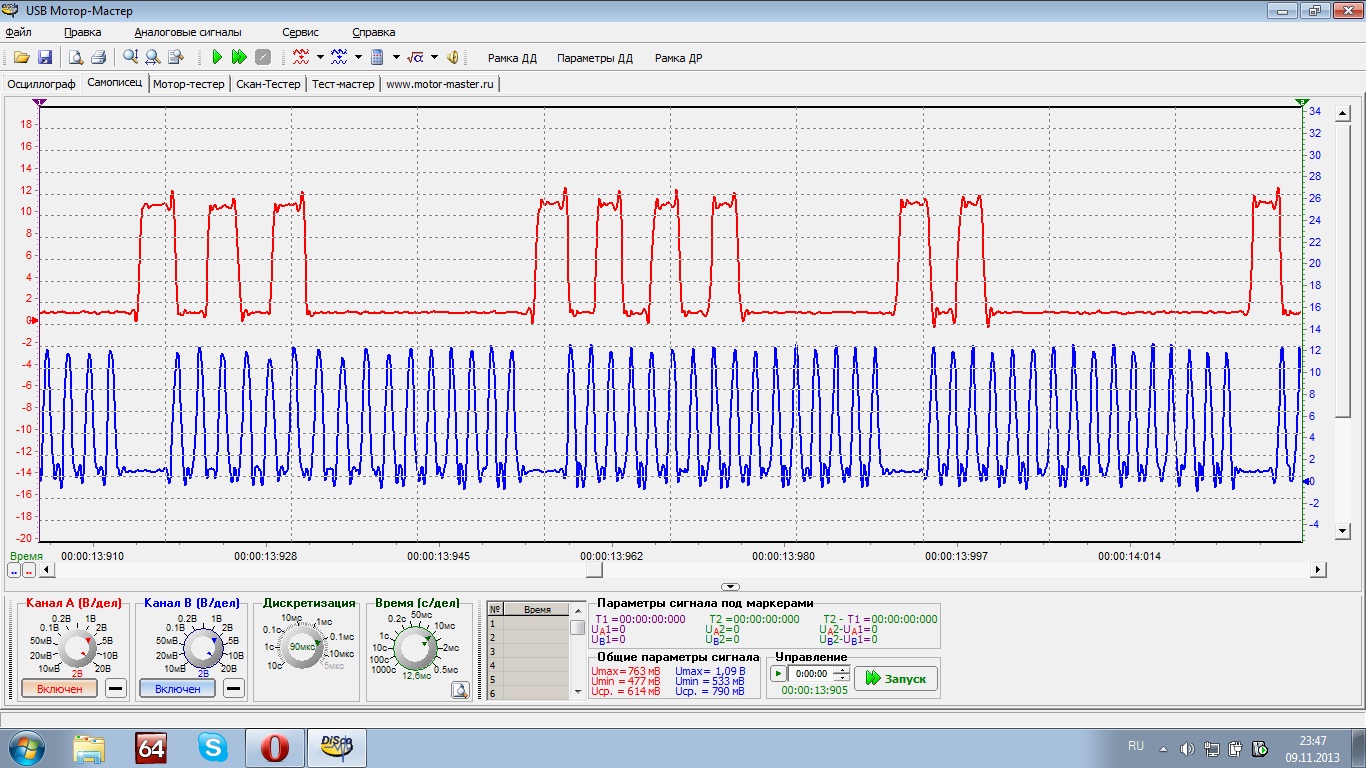Click Канал A volts-per-division knob

(76, 648)
